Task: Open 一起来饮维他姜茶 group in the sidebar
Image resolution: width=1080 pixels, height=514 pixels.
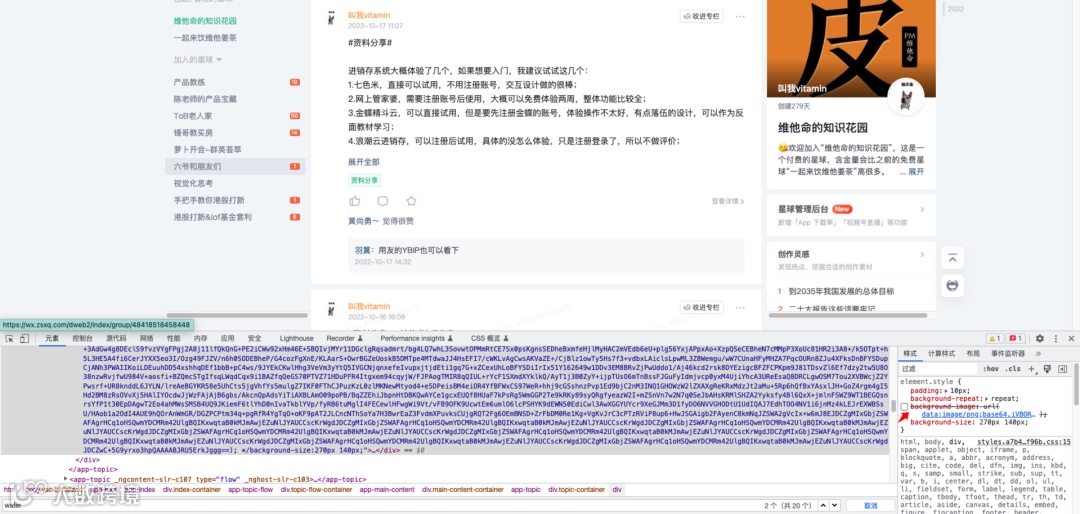Action: 205,38
